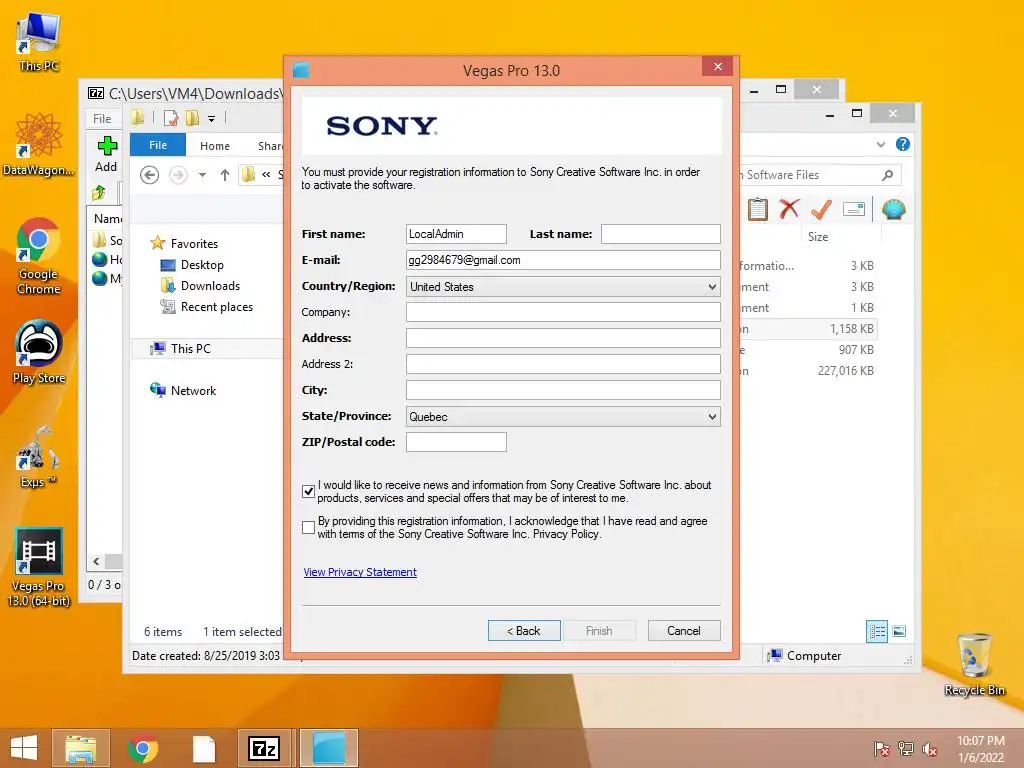Open the State/Province dropdown
The width and height of the screenshot is (1024, 768).
(x=563, y=416)
